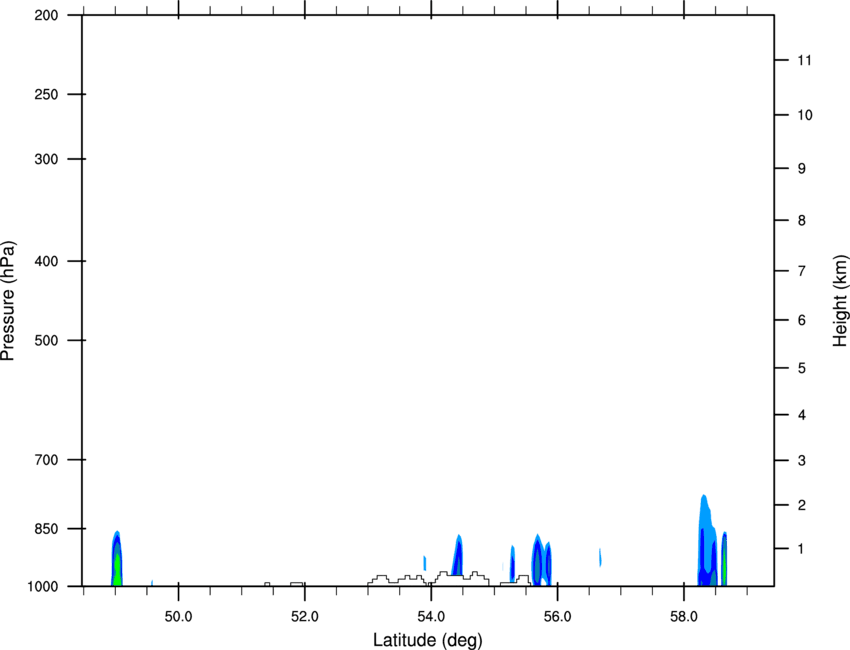Click the 500 pressure tick label
Image resolution: width=850 pixels, height=650 pixels.
tap(47, 340)
